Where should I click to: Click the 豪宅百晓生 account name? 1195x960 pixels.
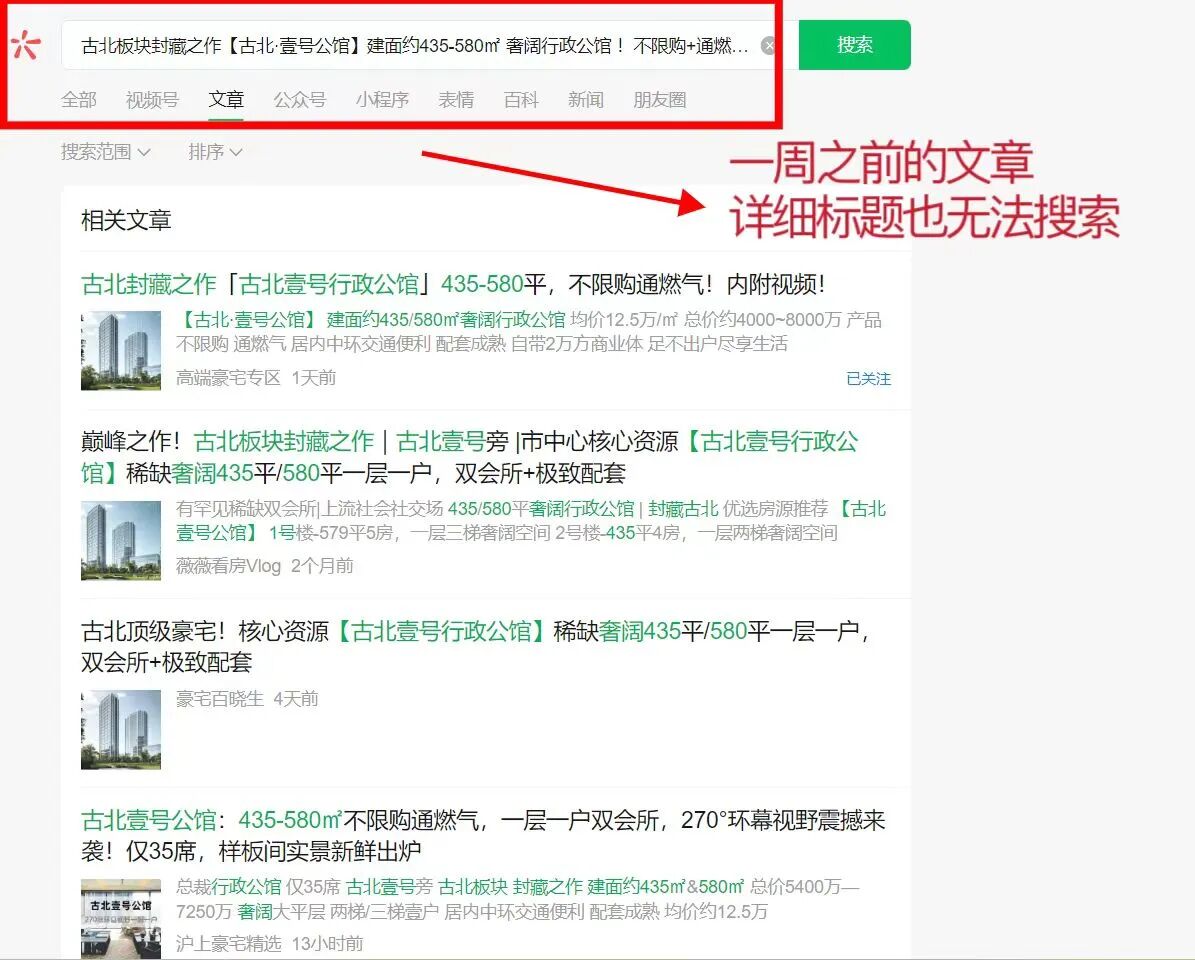click(220, 699)
